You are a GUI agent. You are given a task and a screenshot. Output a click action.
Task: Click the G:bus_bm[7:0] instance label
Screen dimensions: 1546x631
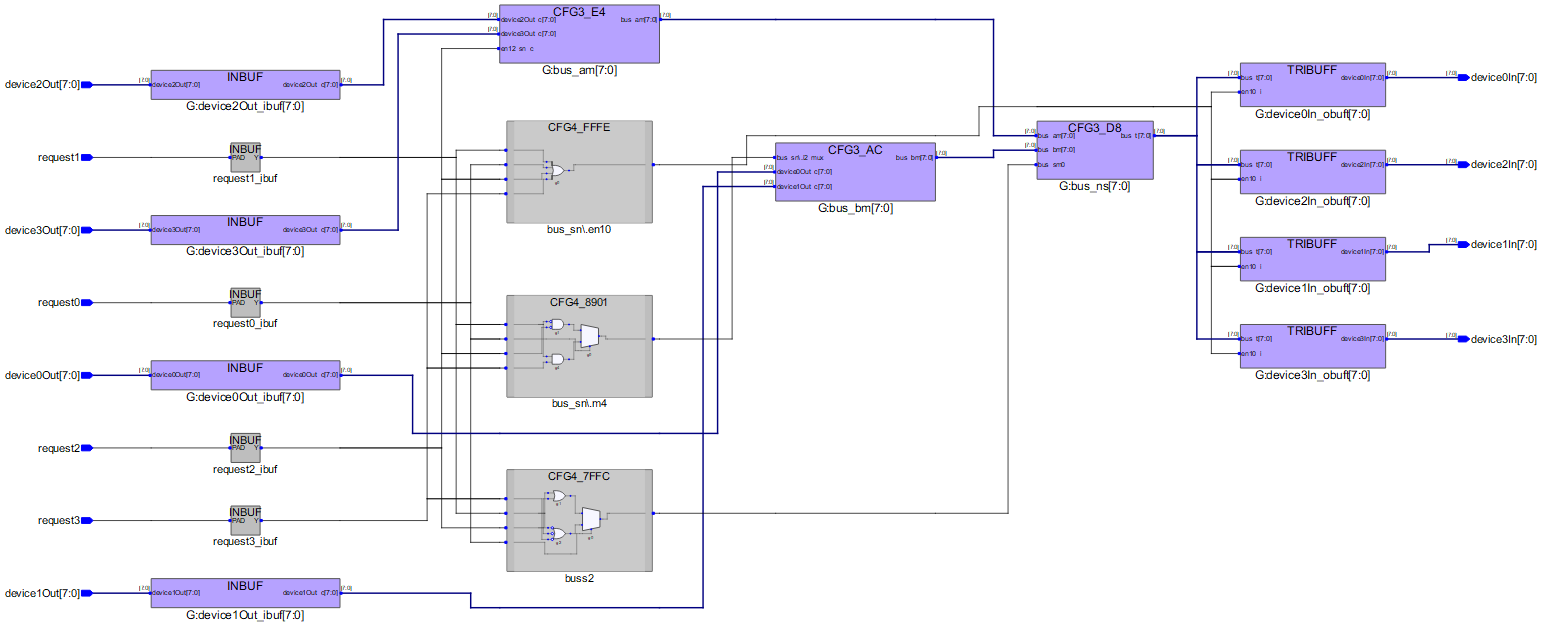(856, 208)
